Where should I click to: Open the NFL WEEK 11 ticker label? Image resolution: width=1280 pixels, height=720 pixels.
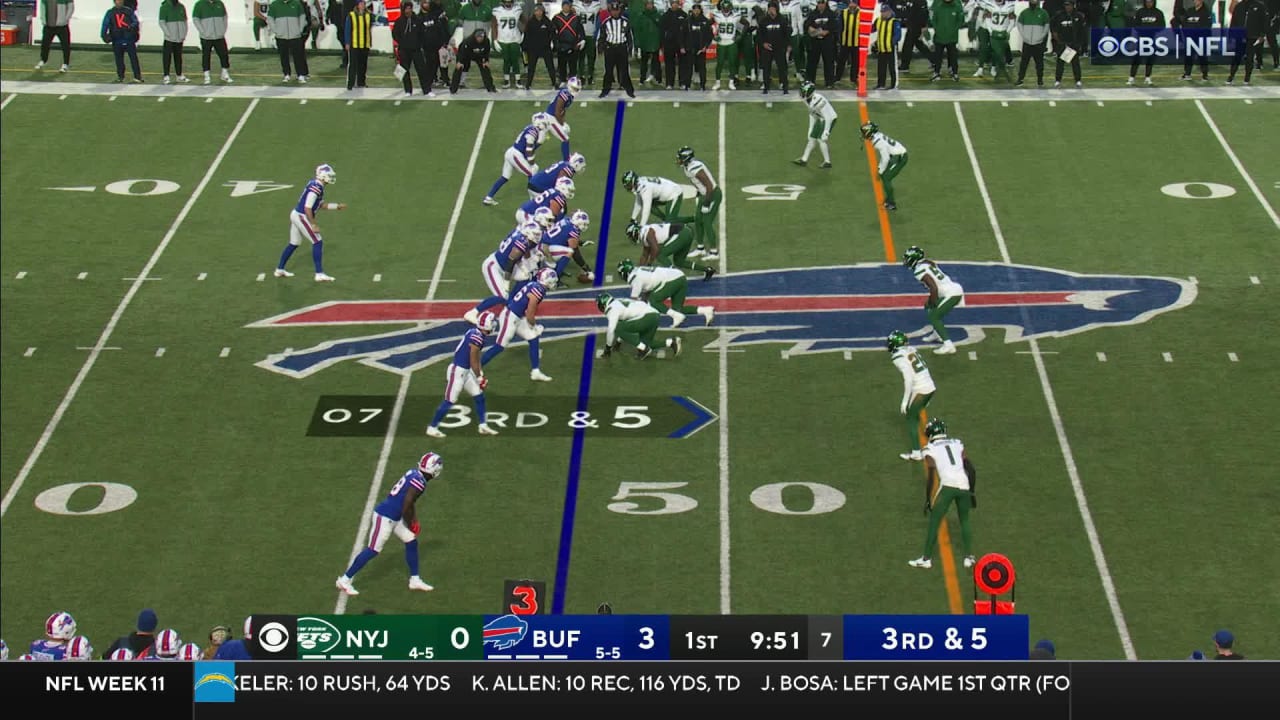point(105,684)
